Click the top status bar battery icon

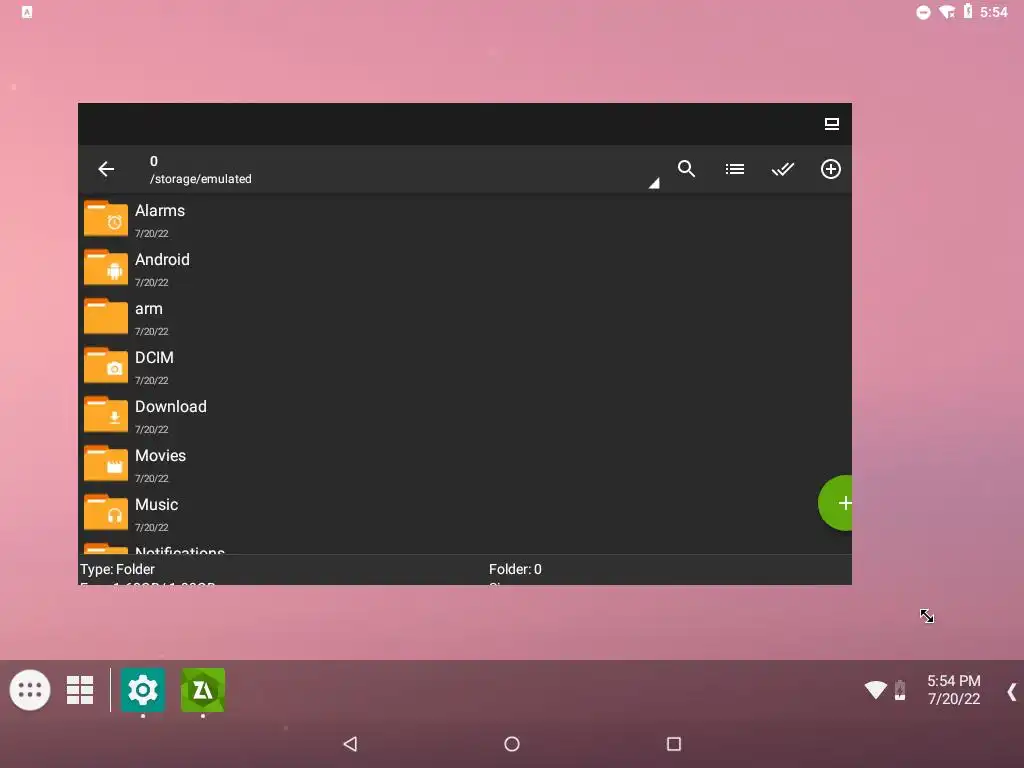tap(968, 11)
